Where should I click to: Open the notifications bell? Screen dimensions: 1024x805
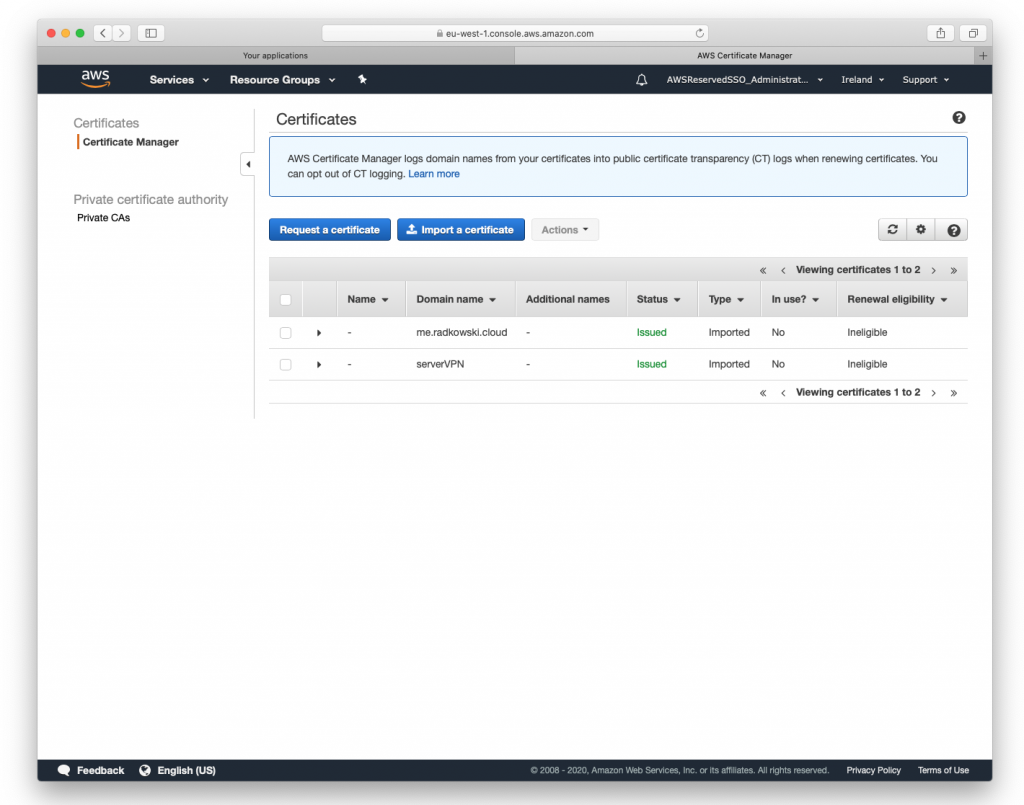tap(641, 80)
